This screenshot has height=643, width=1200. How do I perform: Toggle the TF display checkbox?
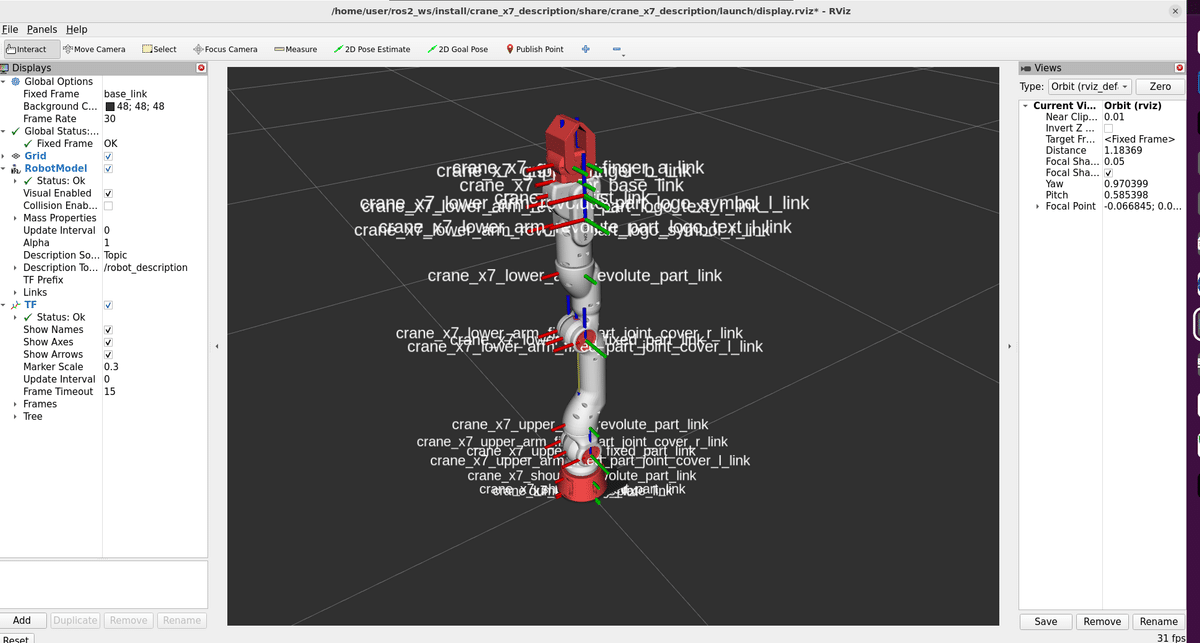(x=108, y=305)
